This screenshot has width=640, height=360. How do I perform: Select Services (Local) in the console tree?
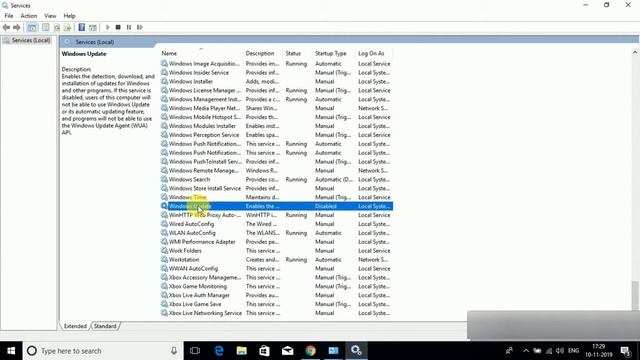pos(31,40)
